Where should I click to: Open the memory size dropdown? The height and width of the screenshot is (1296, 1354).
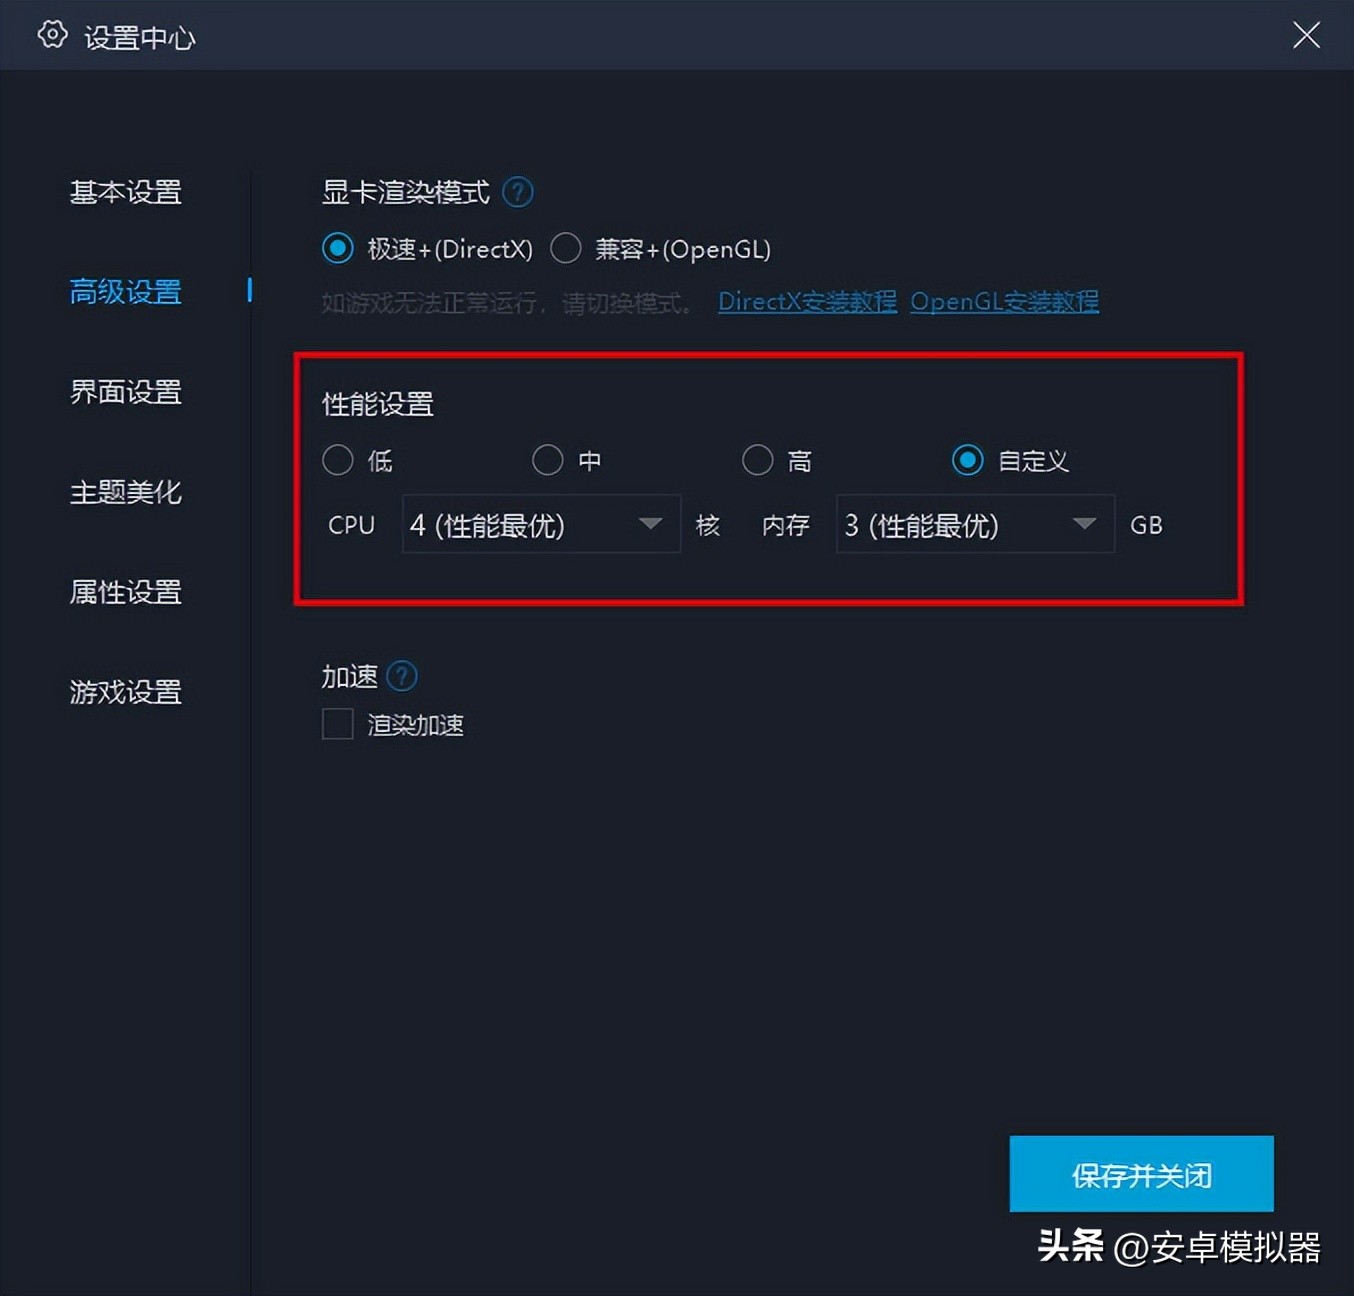pyautogui.click(x=973, y=524)
